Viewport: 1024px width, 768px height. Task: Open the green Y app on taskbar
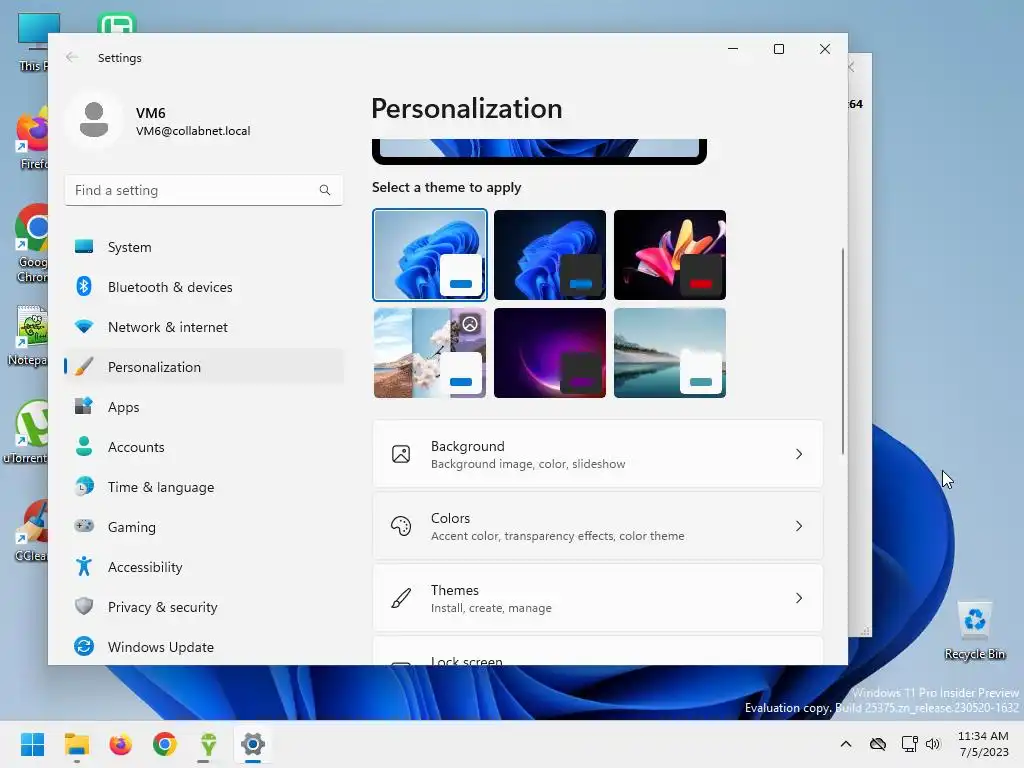point(208,744)
